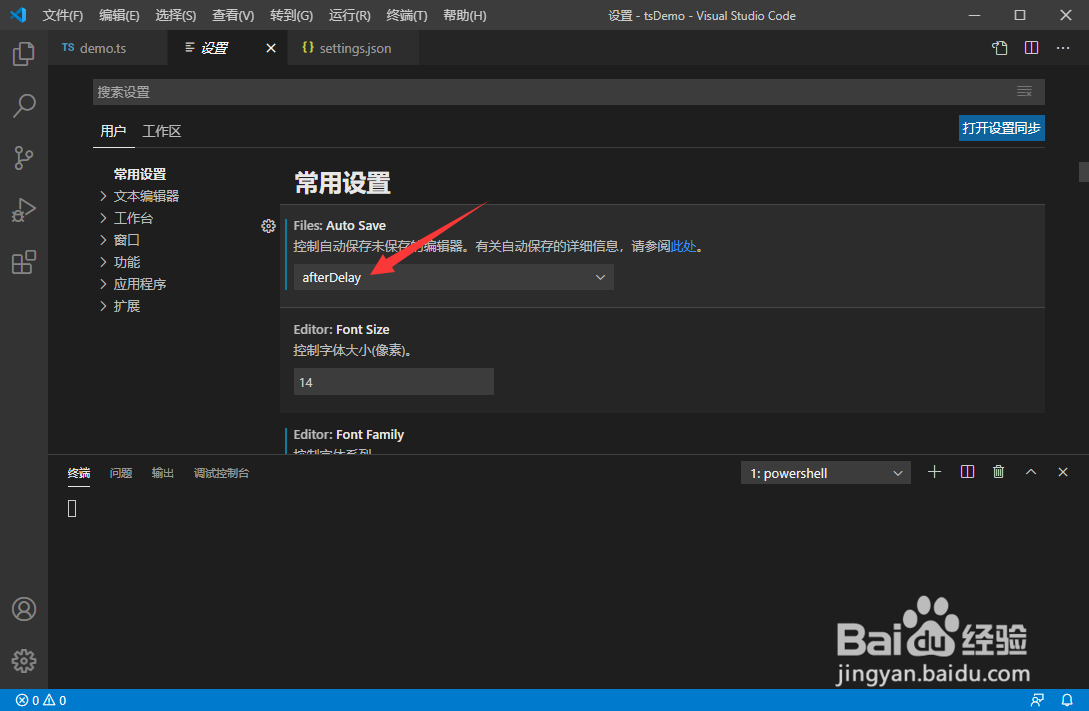Click the gear beside Files: Auto Save
Viewport: 1089px width, 711px height.
pos(268,226)
